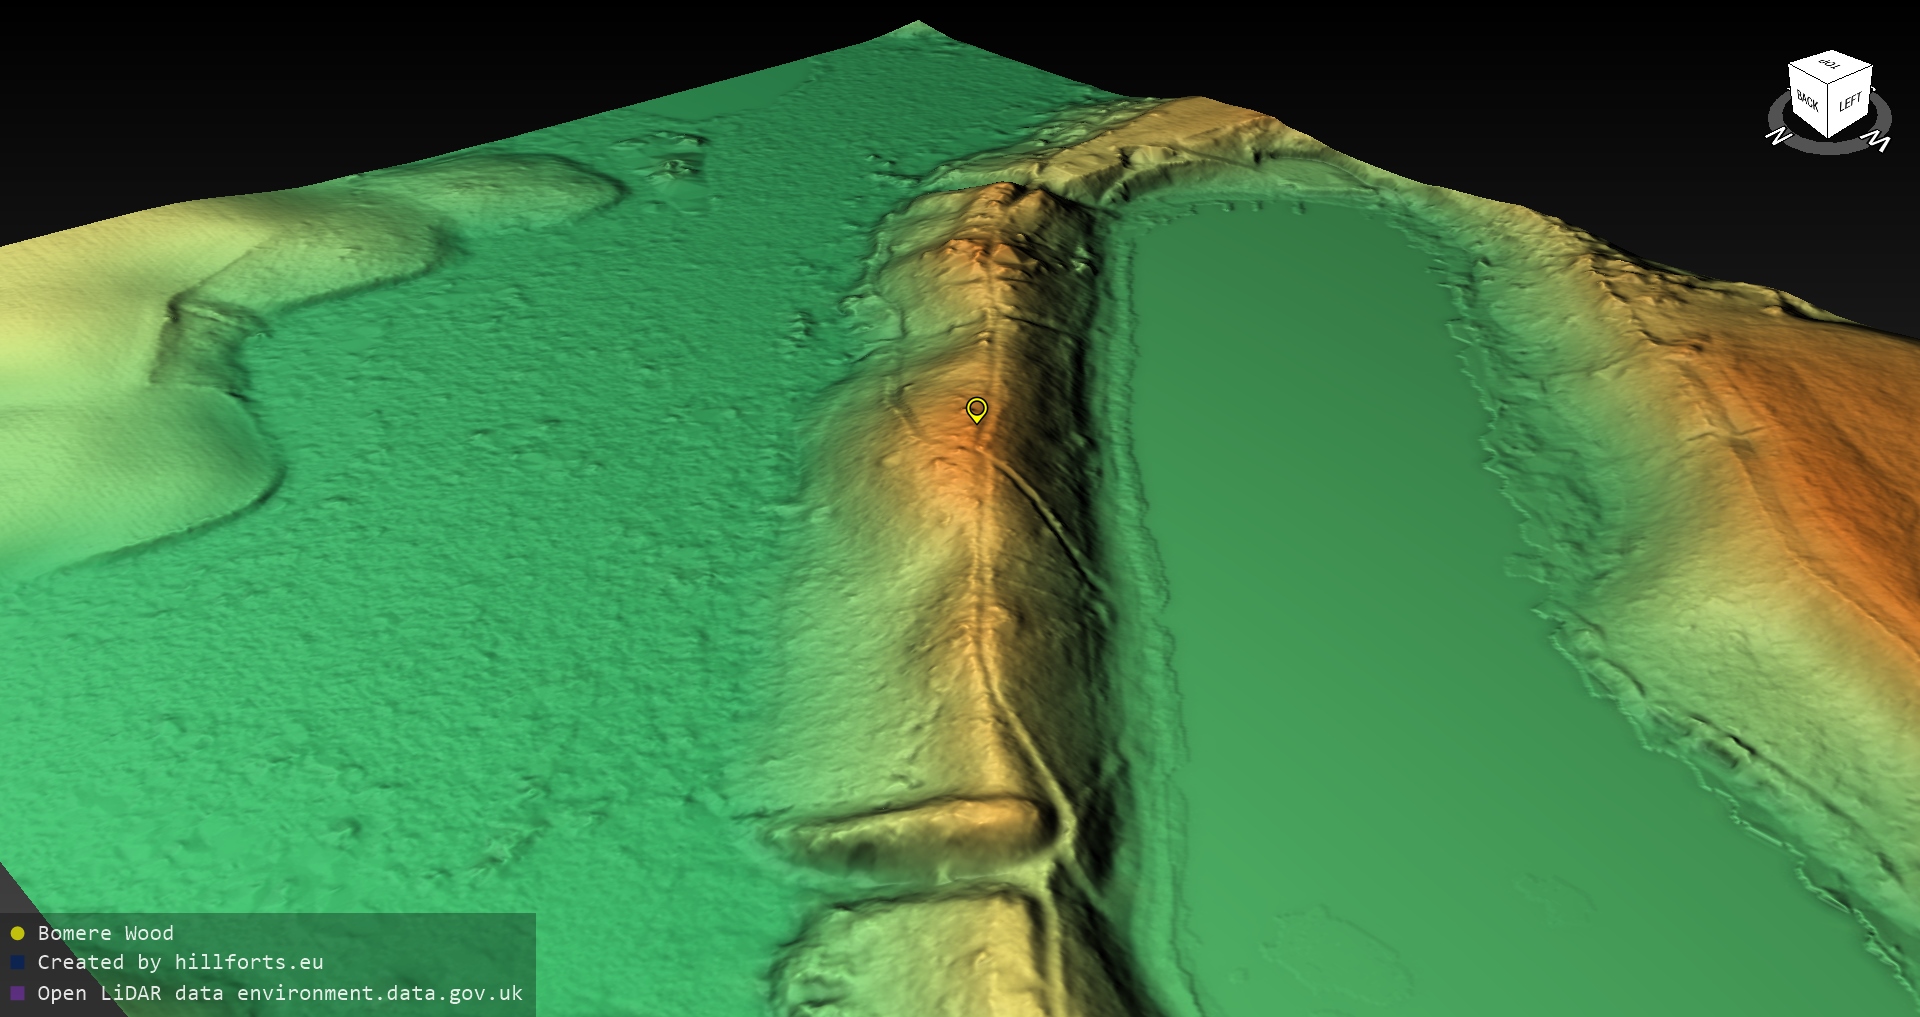Open the Created by hillforts.eu link

point(180,963)
